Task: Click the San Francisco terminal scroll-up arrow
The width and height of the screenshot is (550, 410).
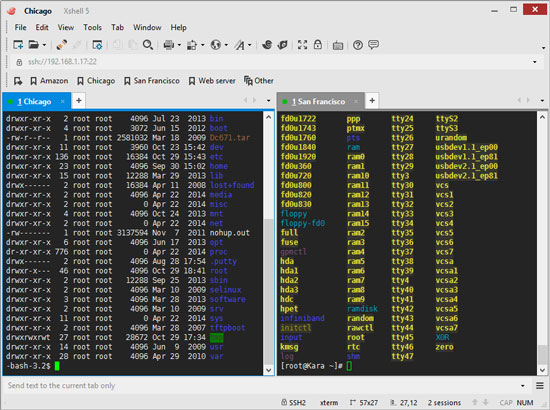Action: pyautogui.click(x=542, y=117)
